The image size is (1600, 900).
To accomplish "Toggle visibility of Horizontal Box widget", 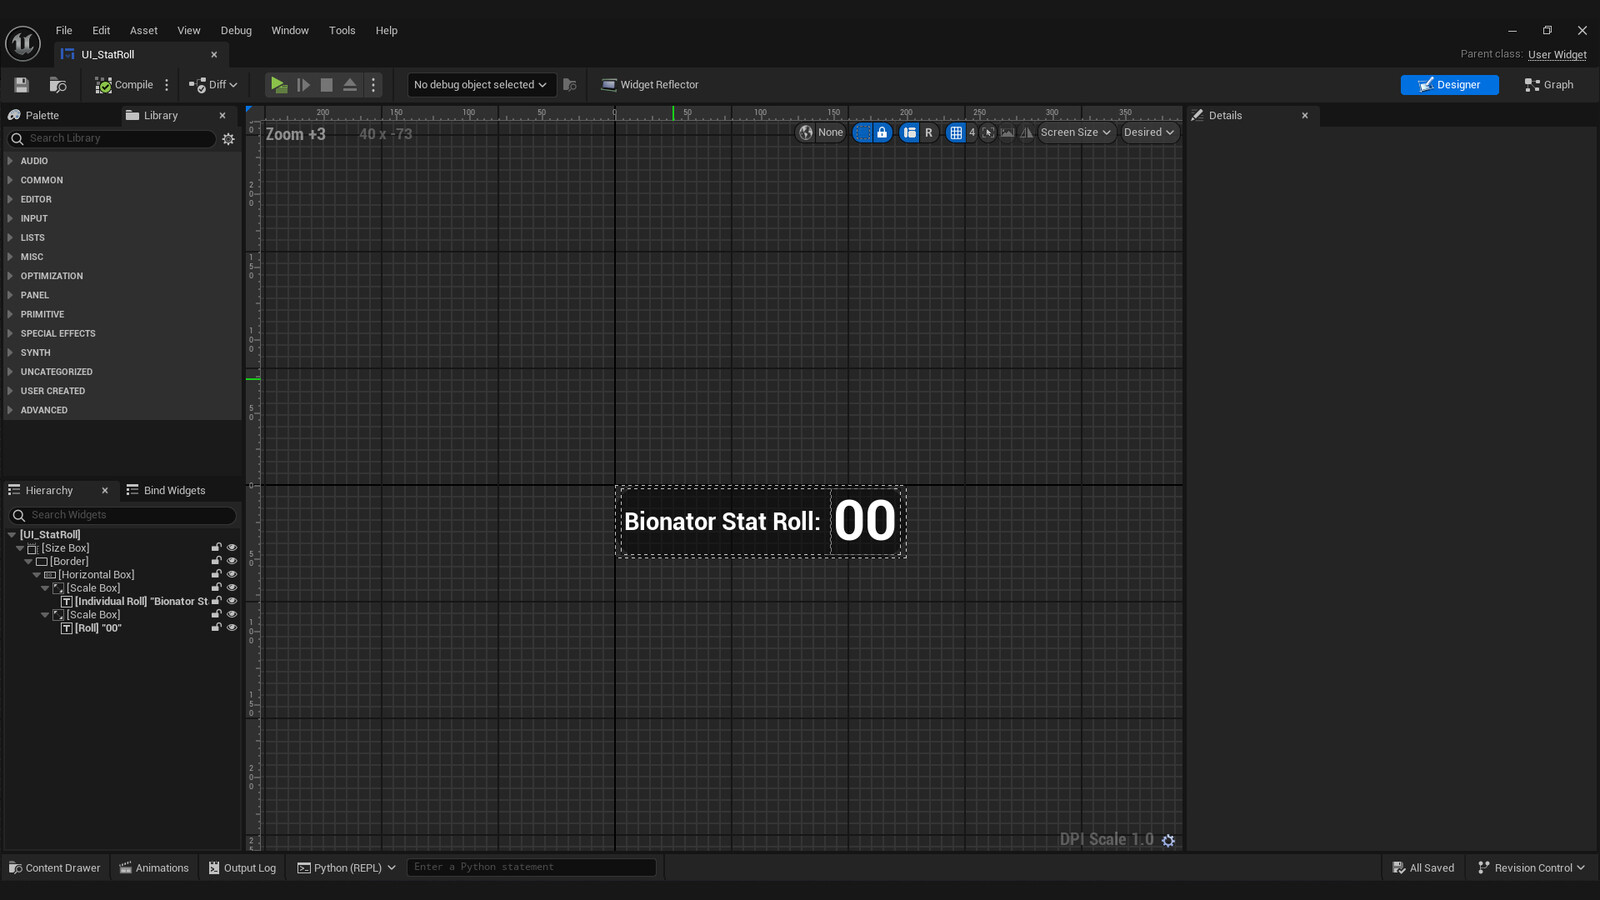I will click(x=232, y=575).
